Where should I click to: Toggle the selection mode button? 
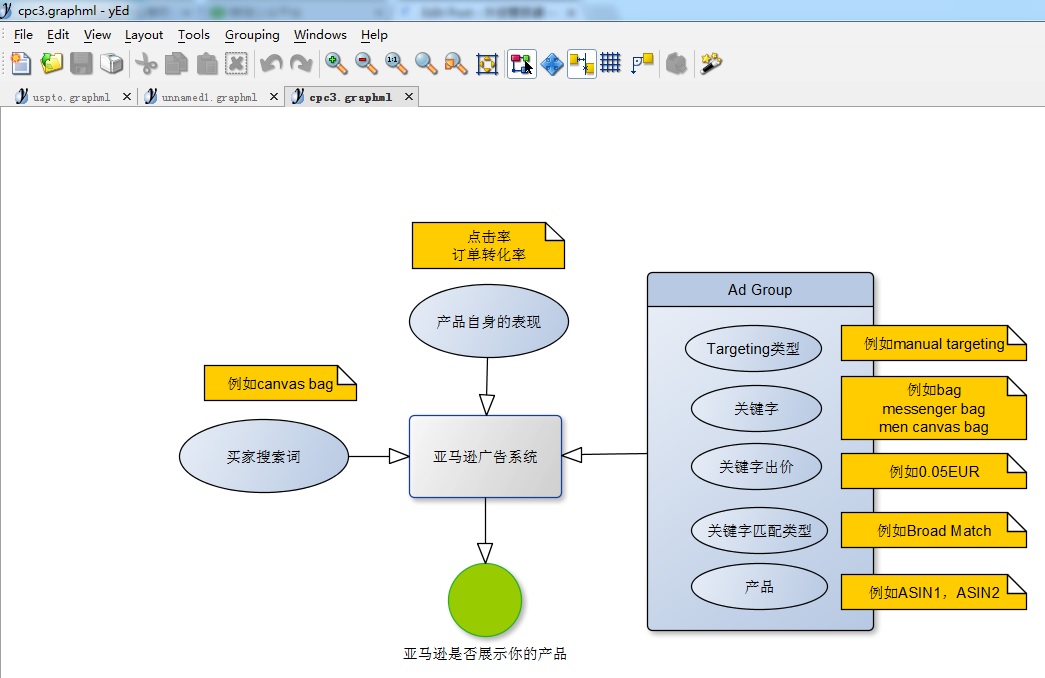pyautogui.click(x=521, y=64)
